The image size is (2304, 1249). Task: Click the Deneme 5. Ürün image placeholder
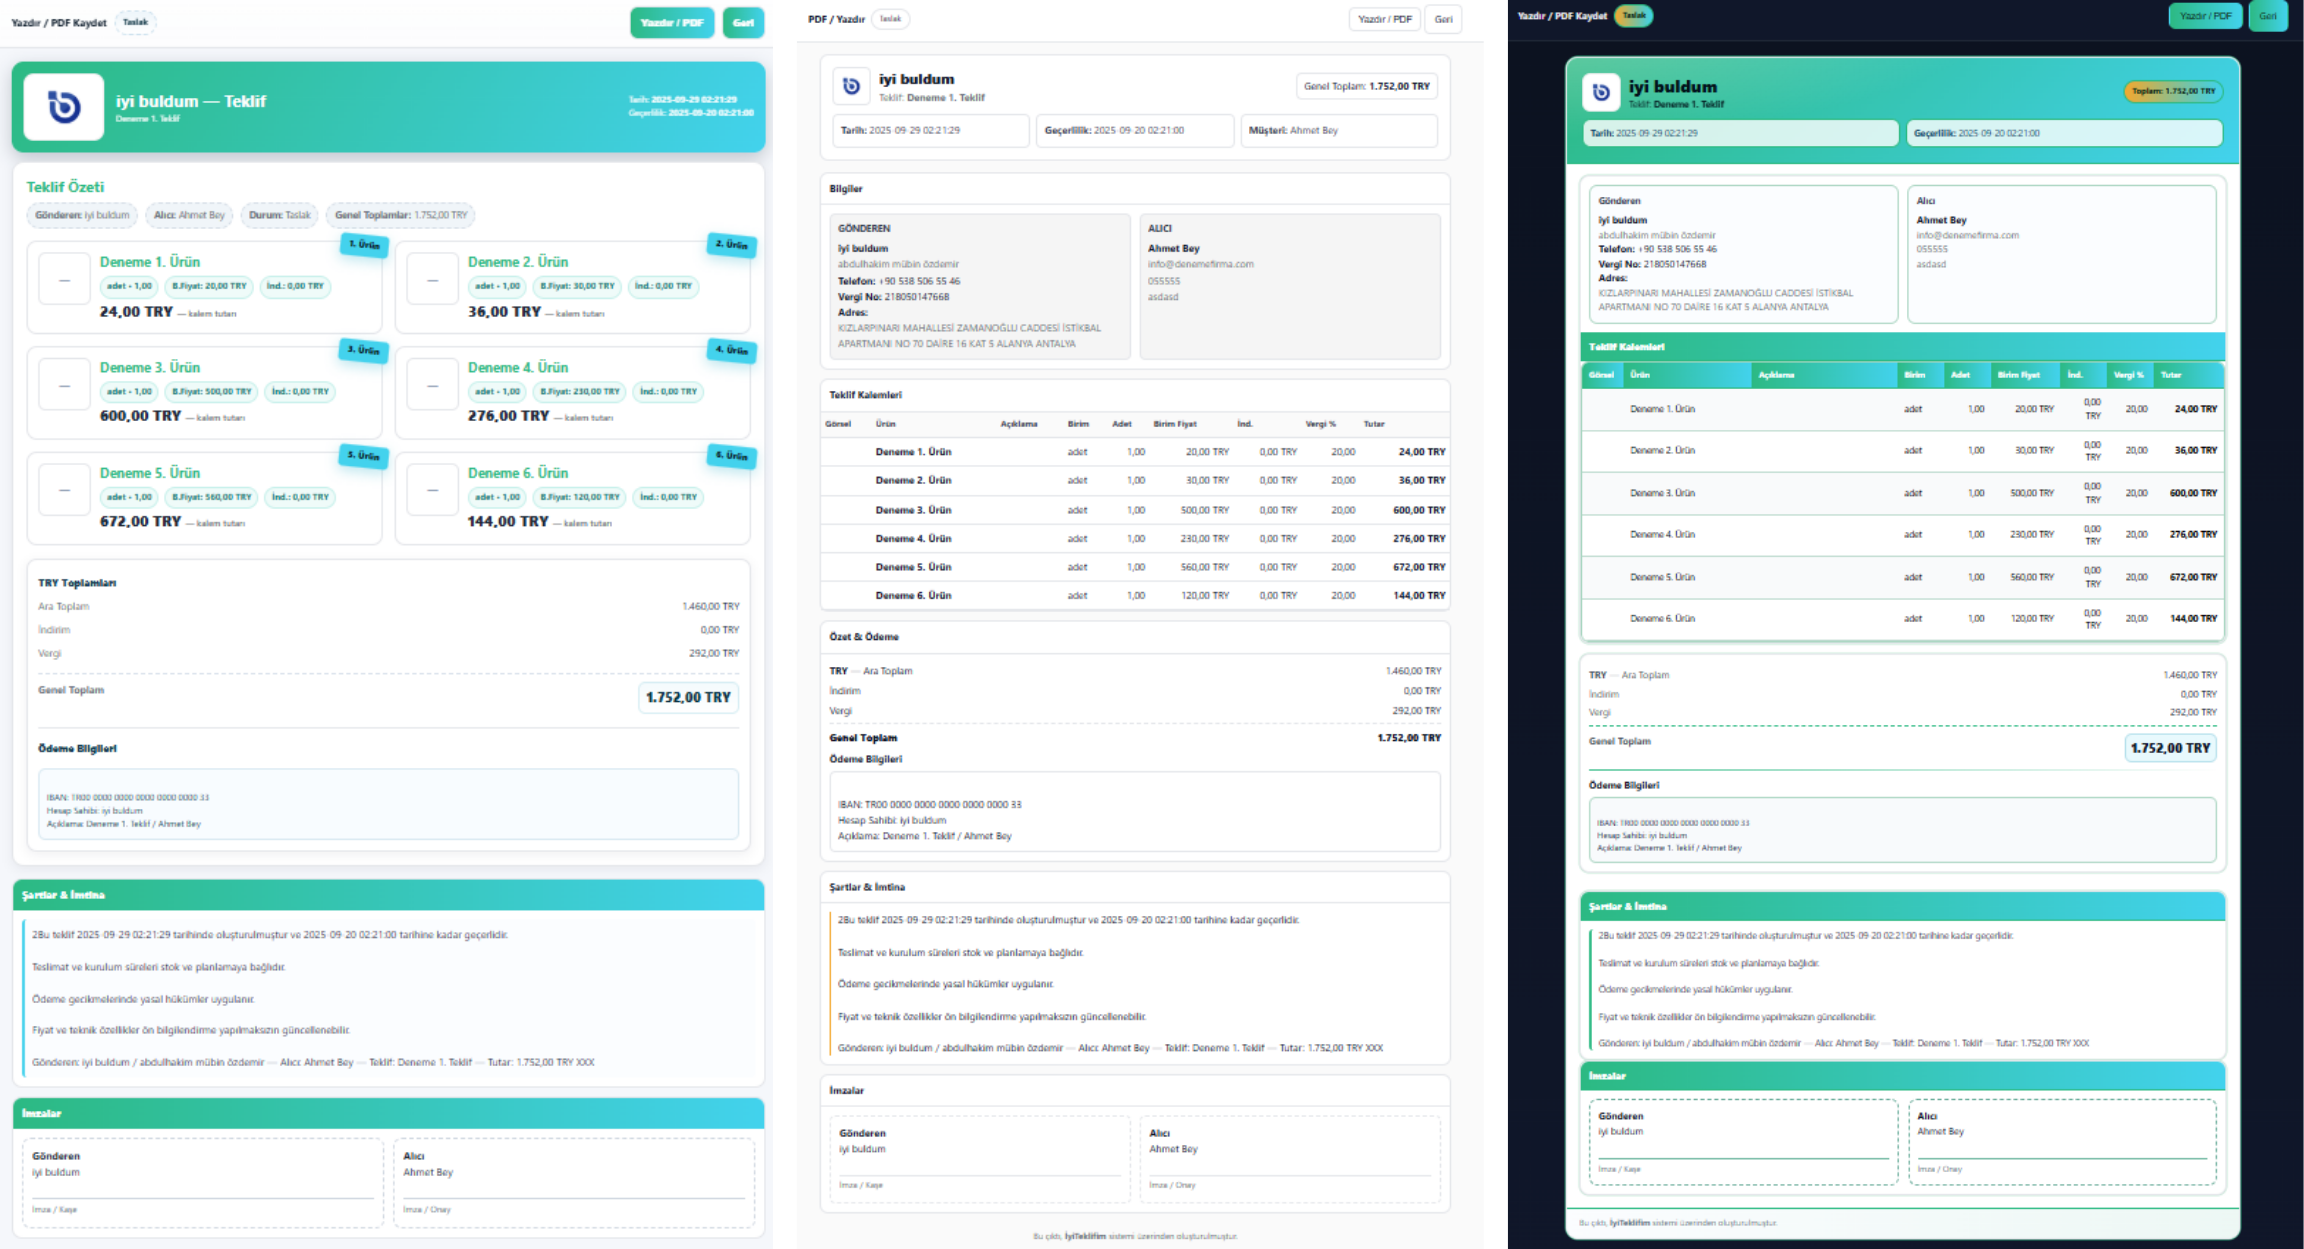(64, 491)
